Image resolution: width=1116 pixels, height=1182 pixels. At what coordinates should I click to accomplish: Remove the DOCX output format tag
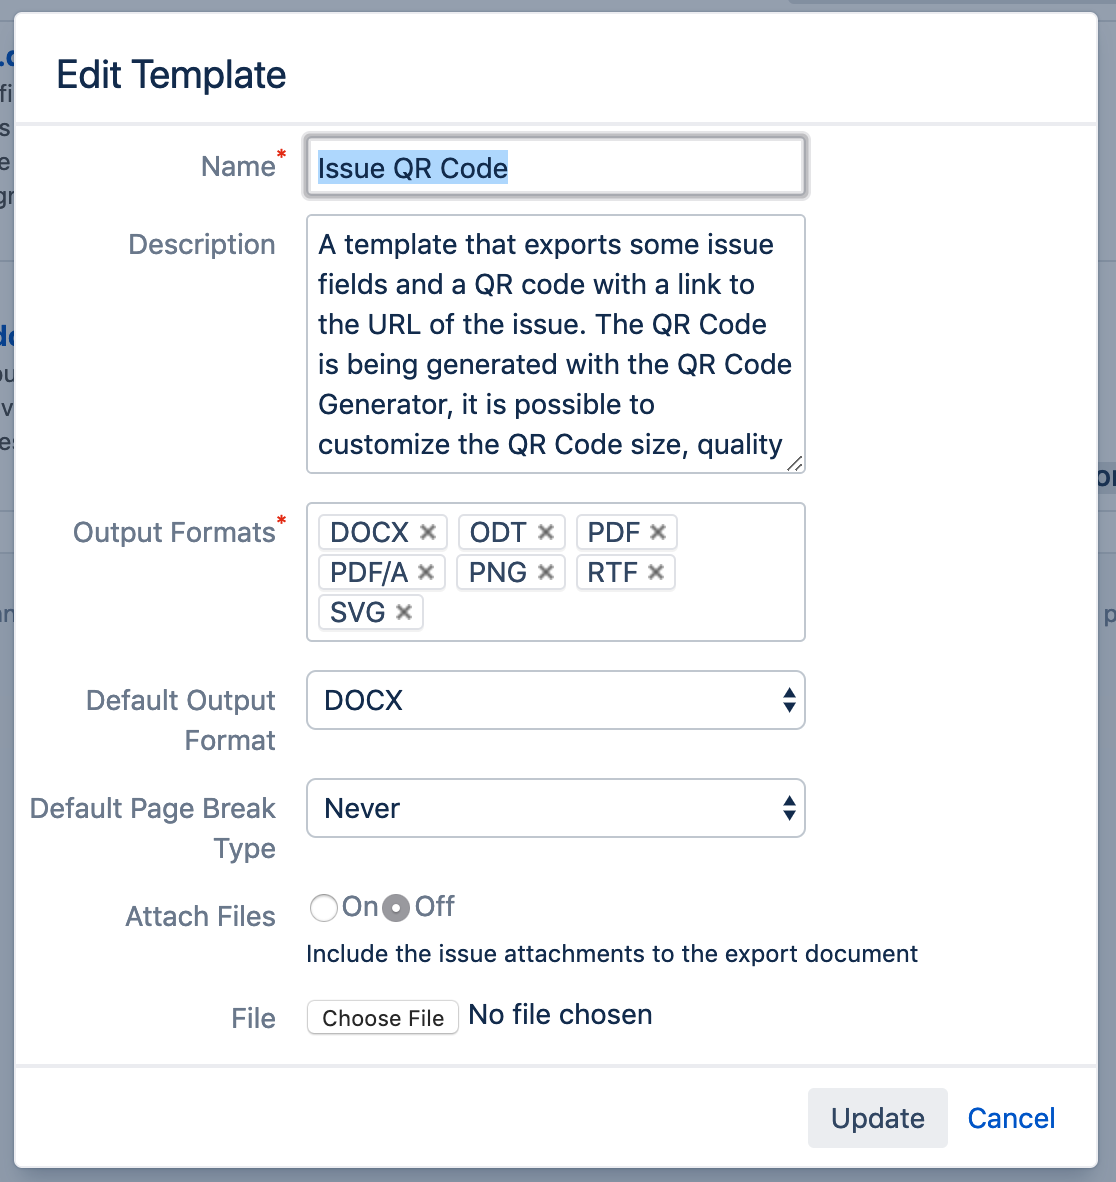[x=428, y=532]
